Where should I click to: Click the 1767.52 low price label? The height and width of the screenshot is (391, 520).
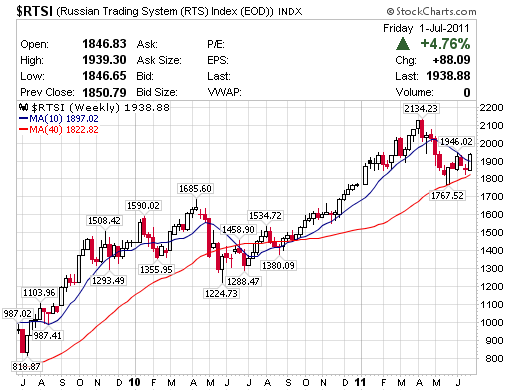pos(447,195)
